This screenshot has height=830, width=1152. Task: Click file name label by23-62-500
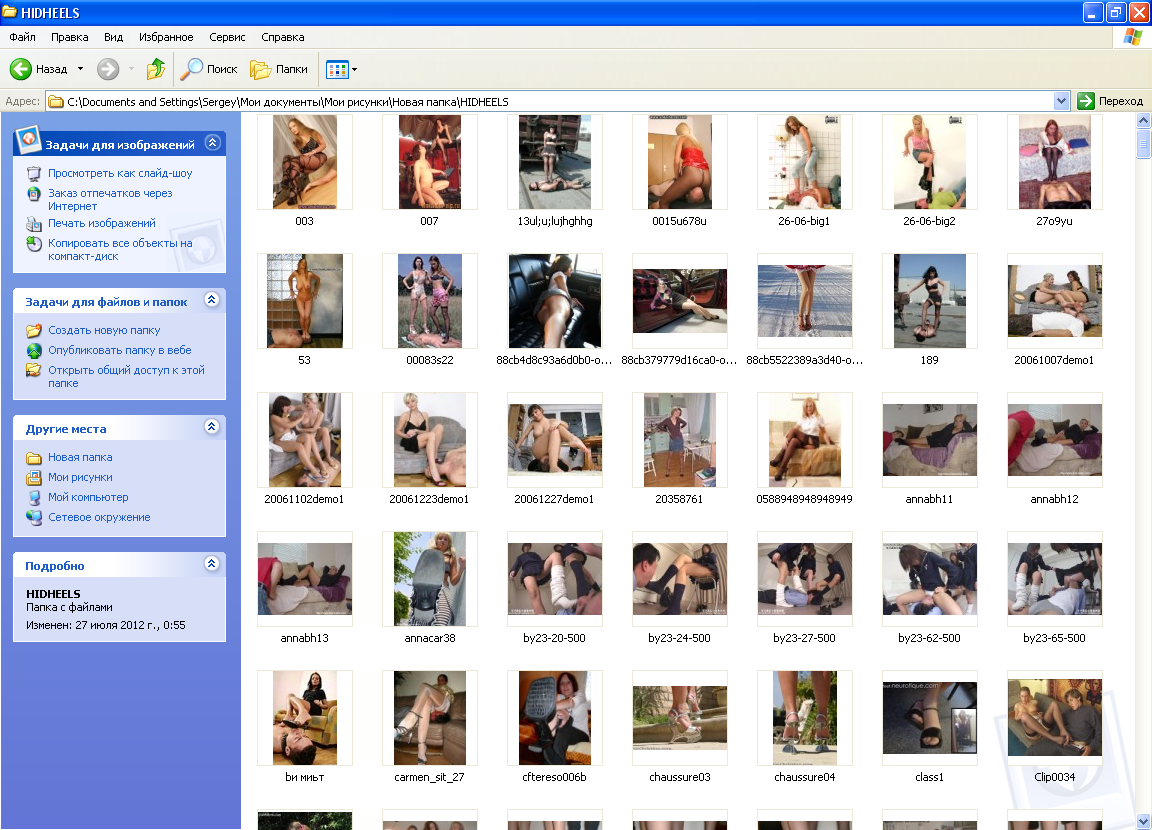[929, 638]
